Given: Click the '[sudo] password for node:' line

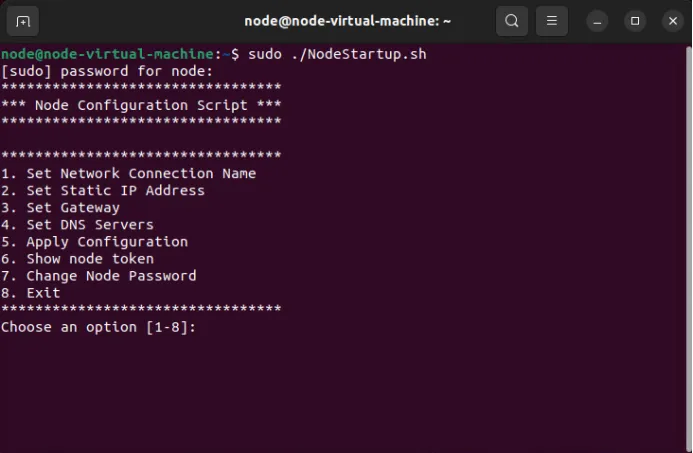Looking at the screenshot, I should [x=107, y=71].
